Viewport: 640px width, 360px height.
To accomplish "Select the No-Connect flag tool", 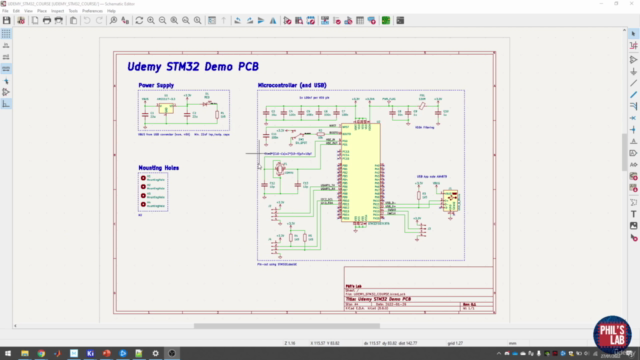I will [633, 118].
